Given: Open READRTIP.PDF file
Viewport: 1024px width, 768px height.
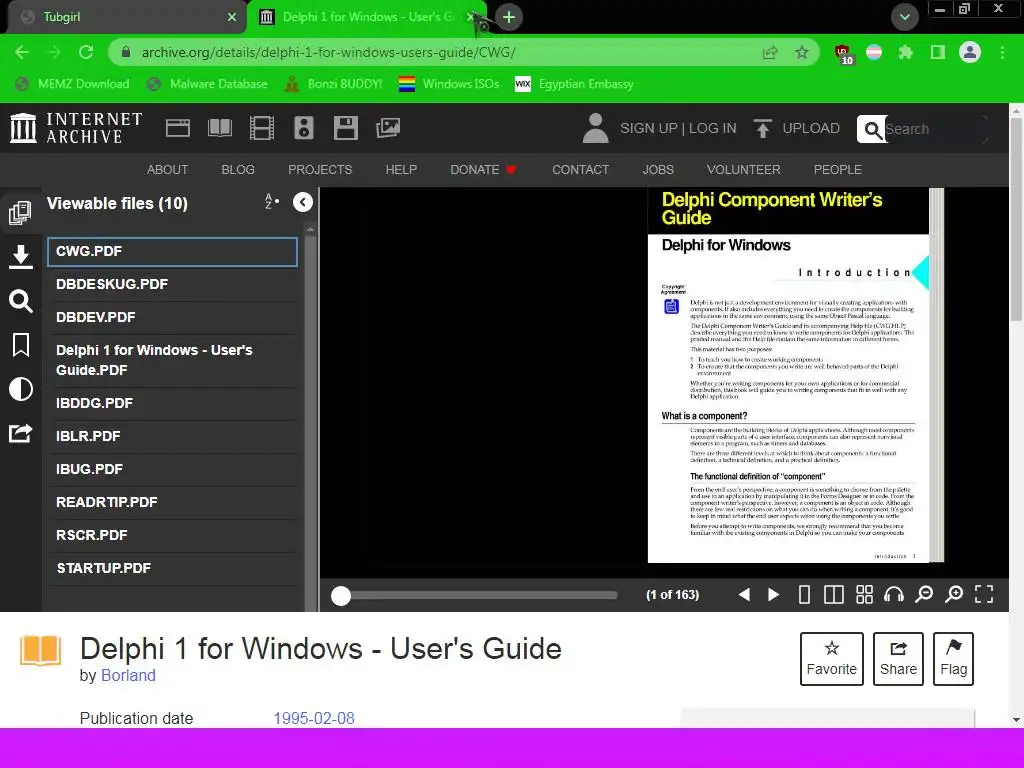Looking at the screenshot, I should pos(172,502).
